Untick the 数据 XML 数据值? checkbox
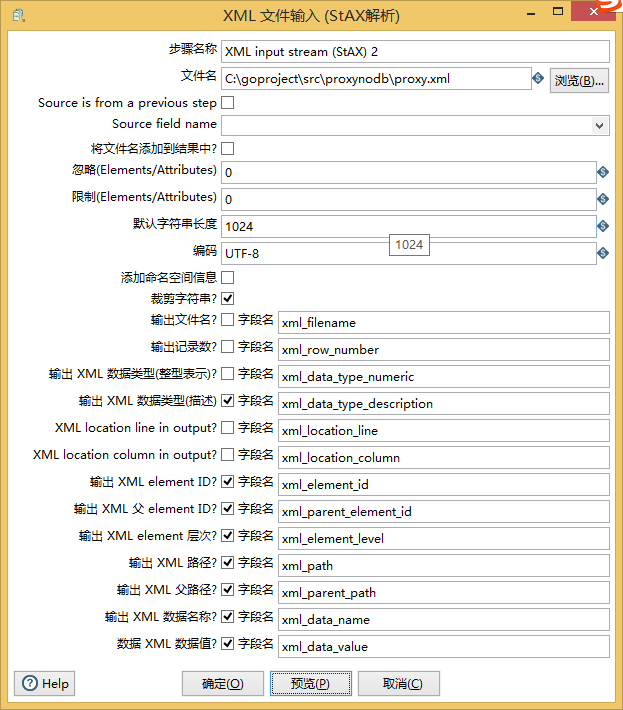Screen dimensions: 623x710 click(228, 643)
